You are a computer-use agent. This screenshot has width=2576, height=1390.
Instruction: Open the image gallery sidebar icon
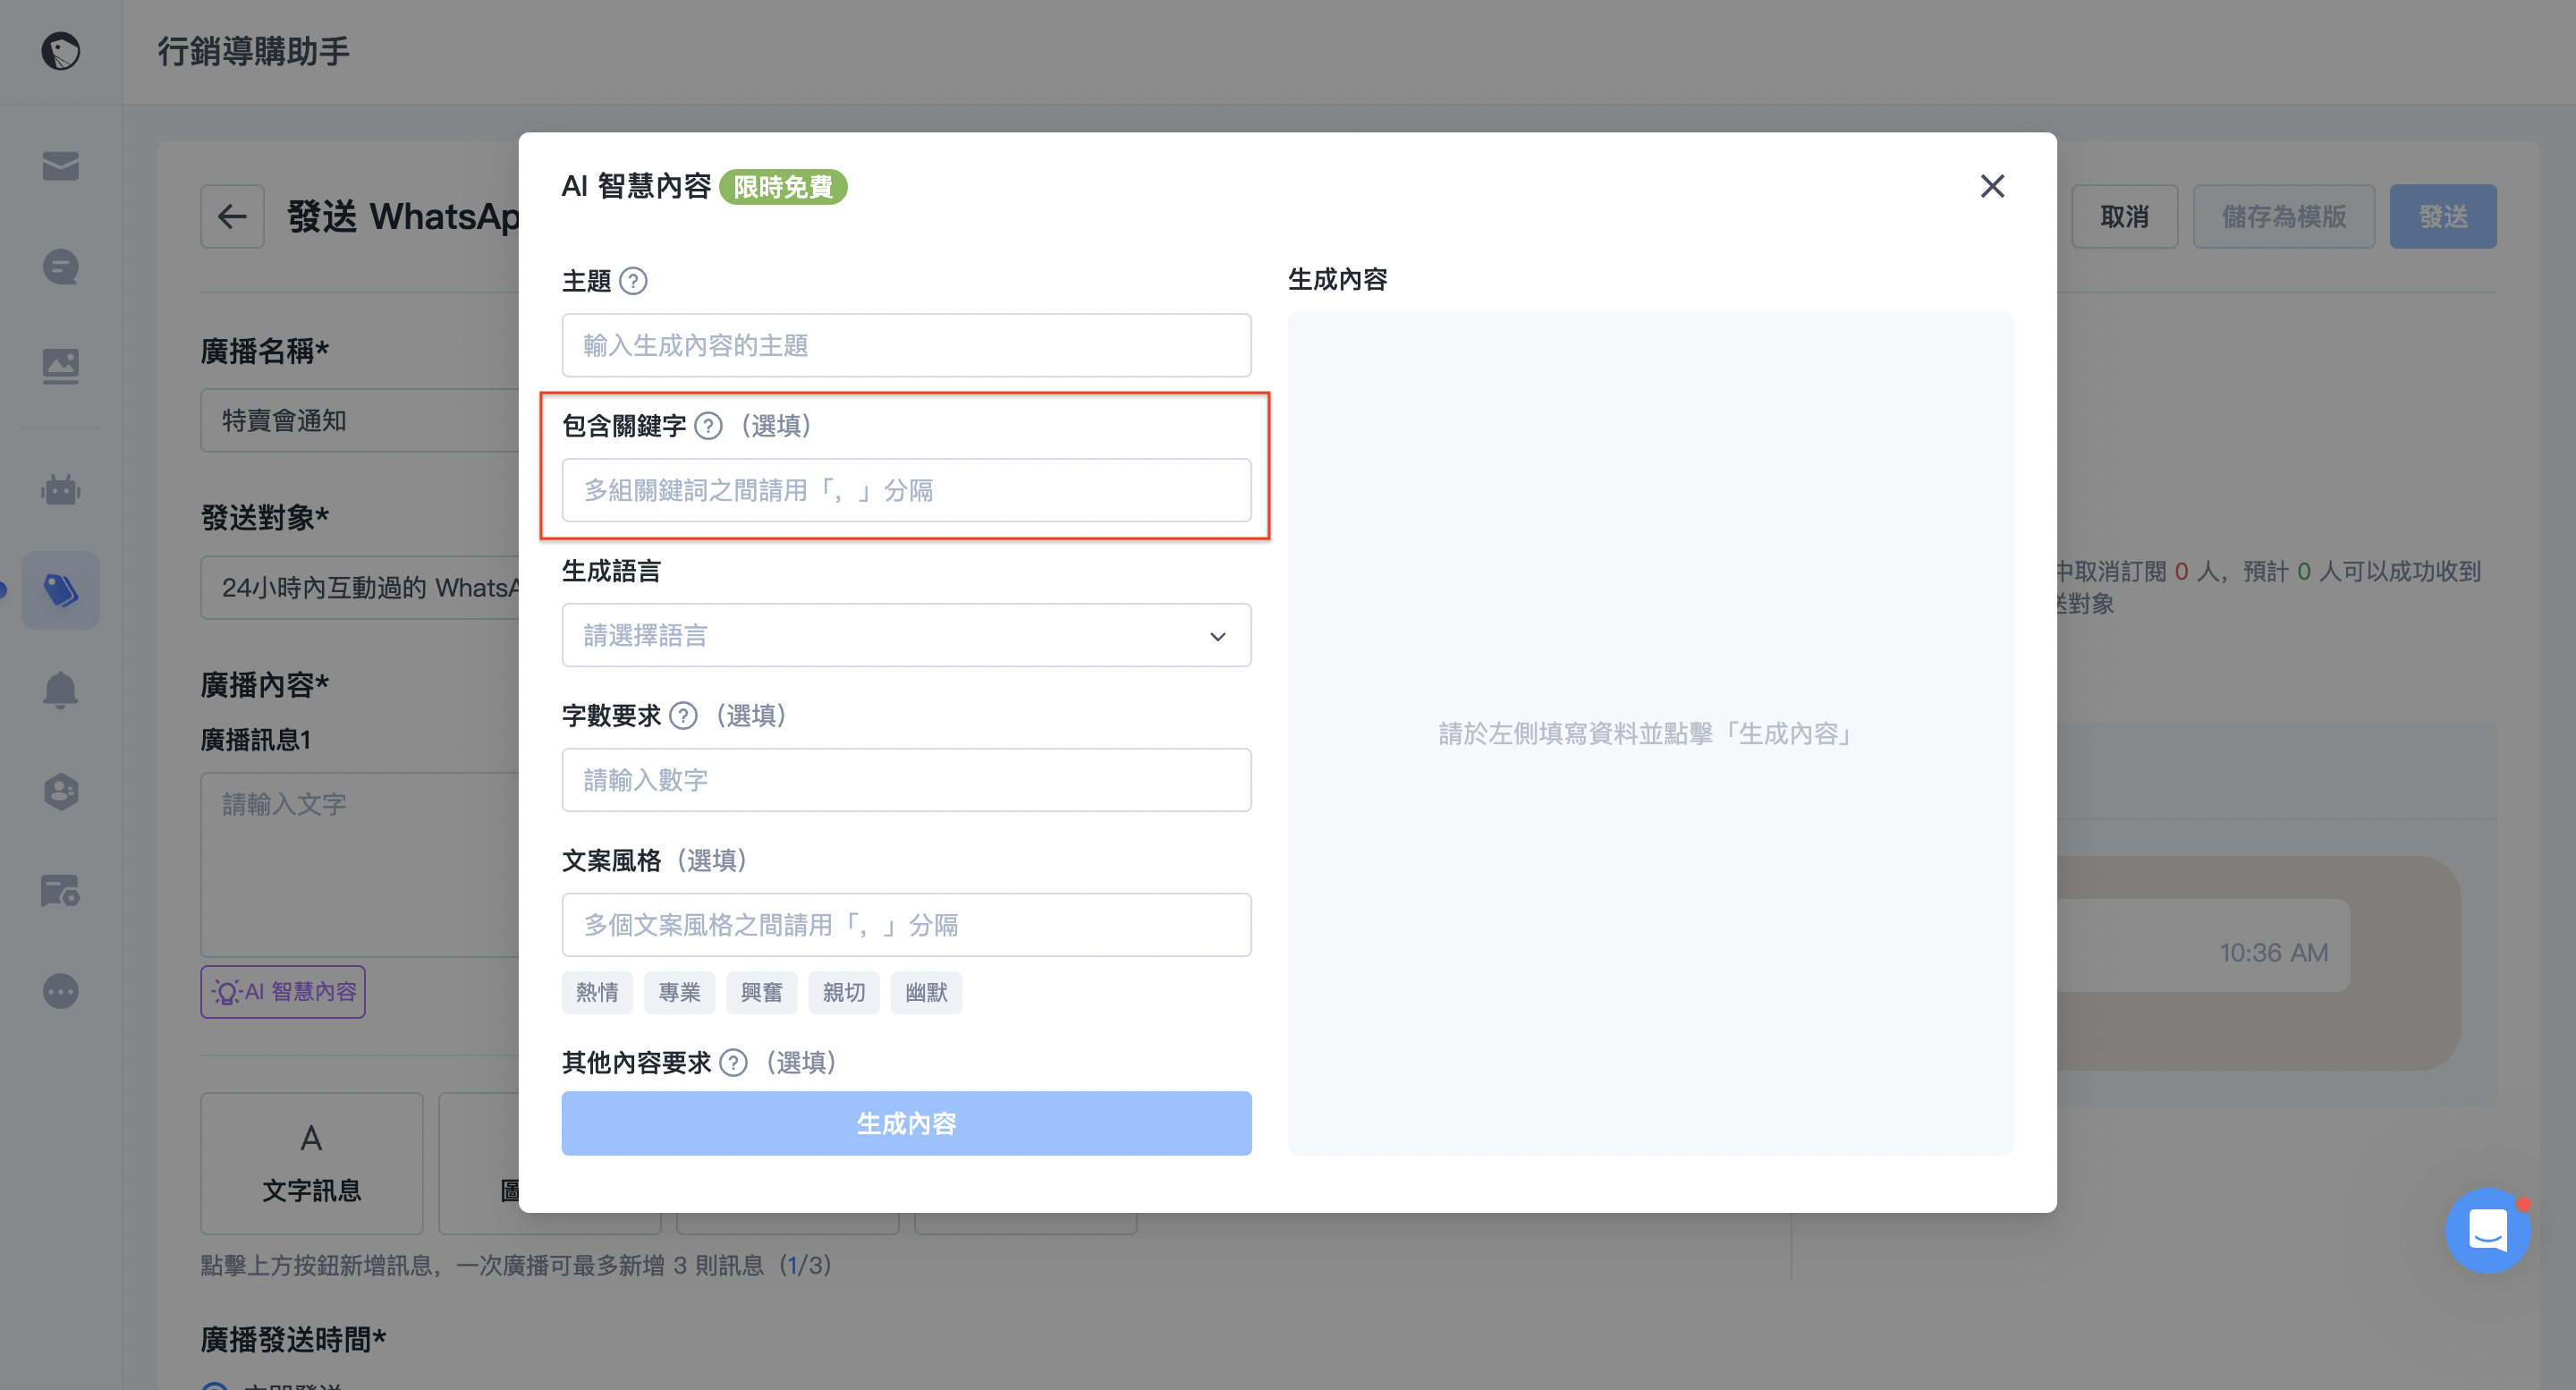[61, 366]
